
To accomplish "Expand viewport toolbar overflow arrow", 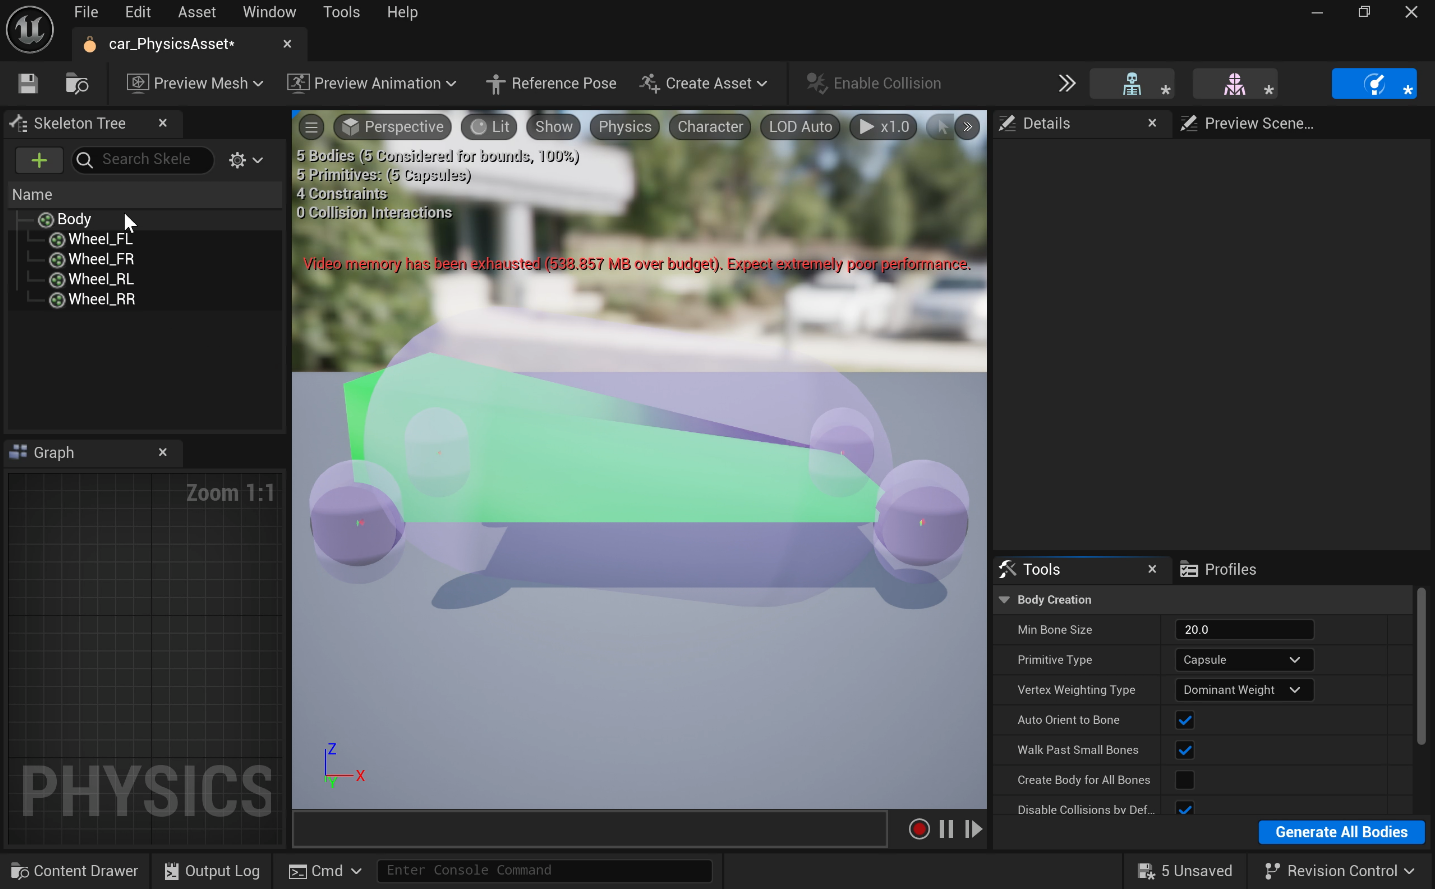I will coord(967,127).
